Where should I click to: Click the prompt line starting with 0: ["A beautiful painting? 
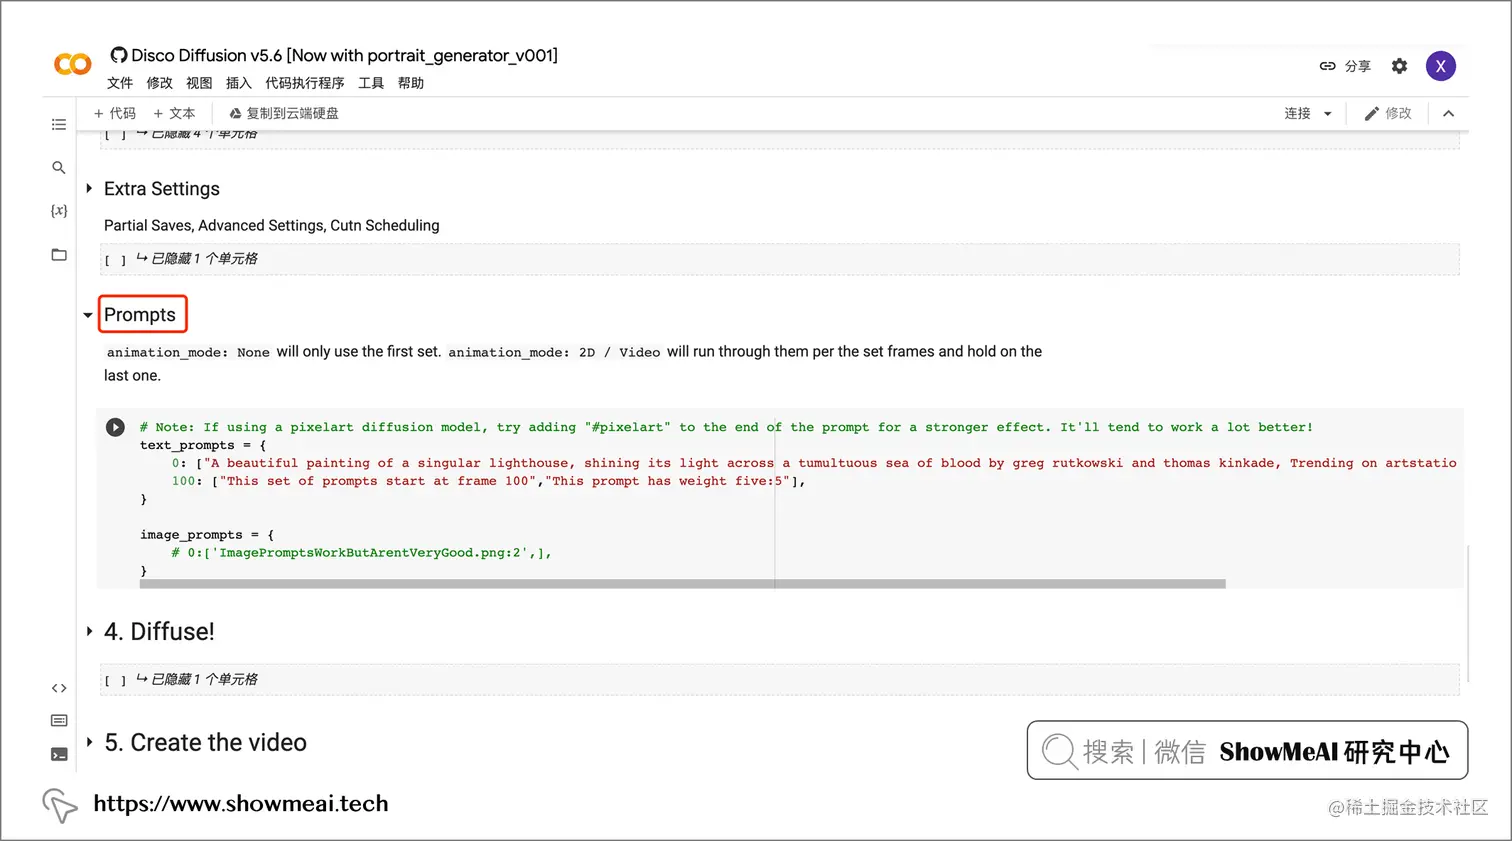[x=814, y=463]
